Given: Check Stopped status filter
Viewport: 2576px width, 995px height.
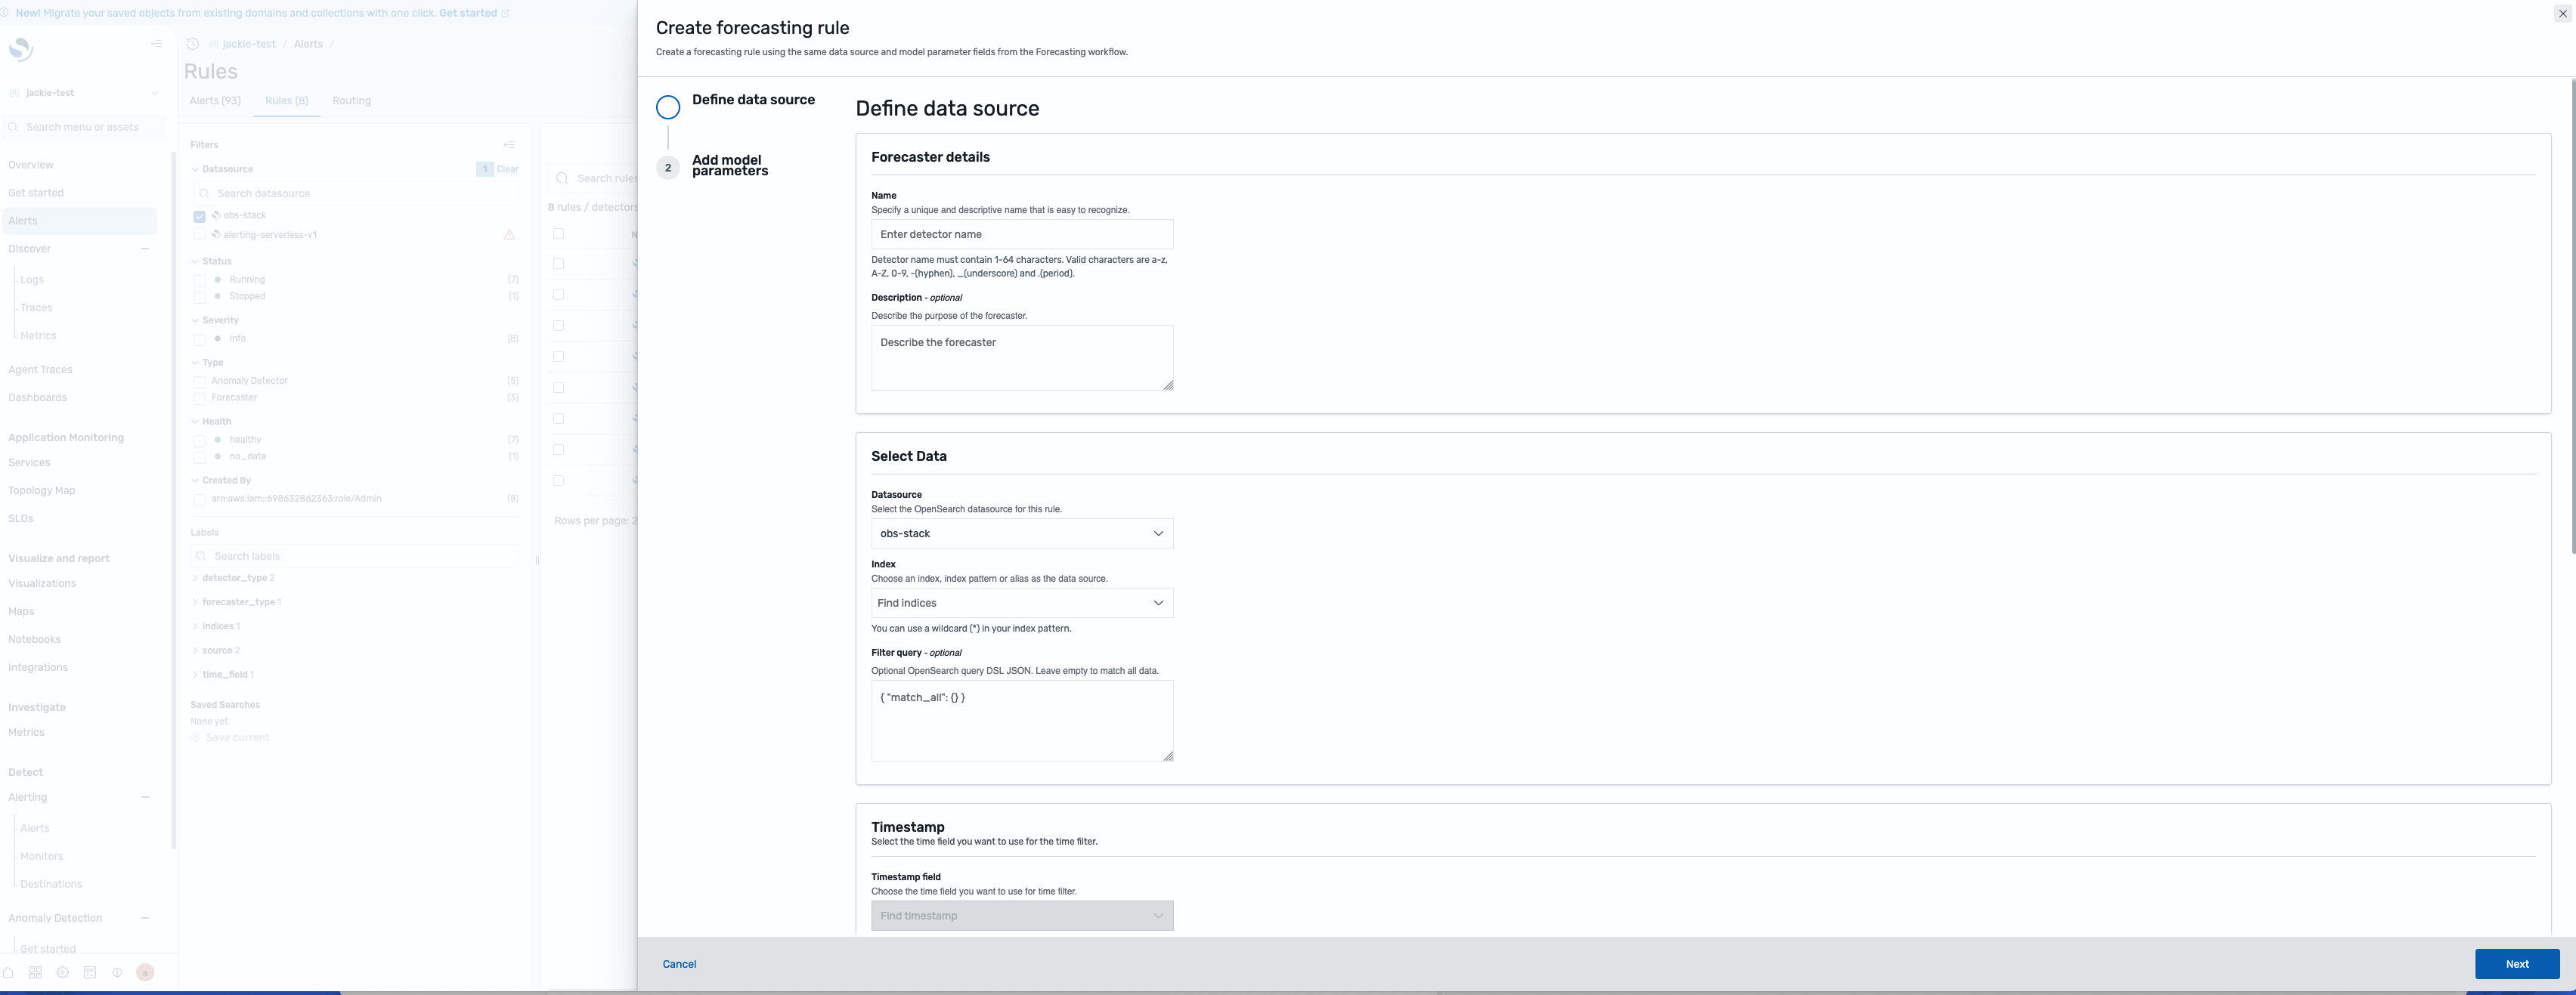Looking at the screenshot, I should tap(199, 297).
